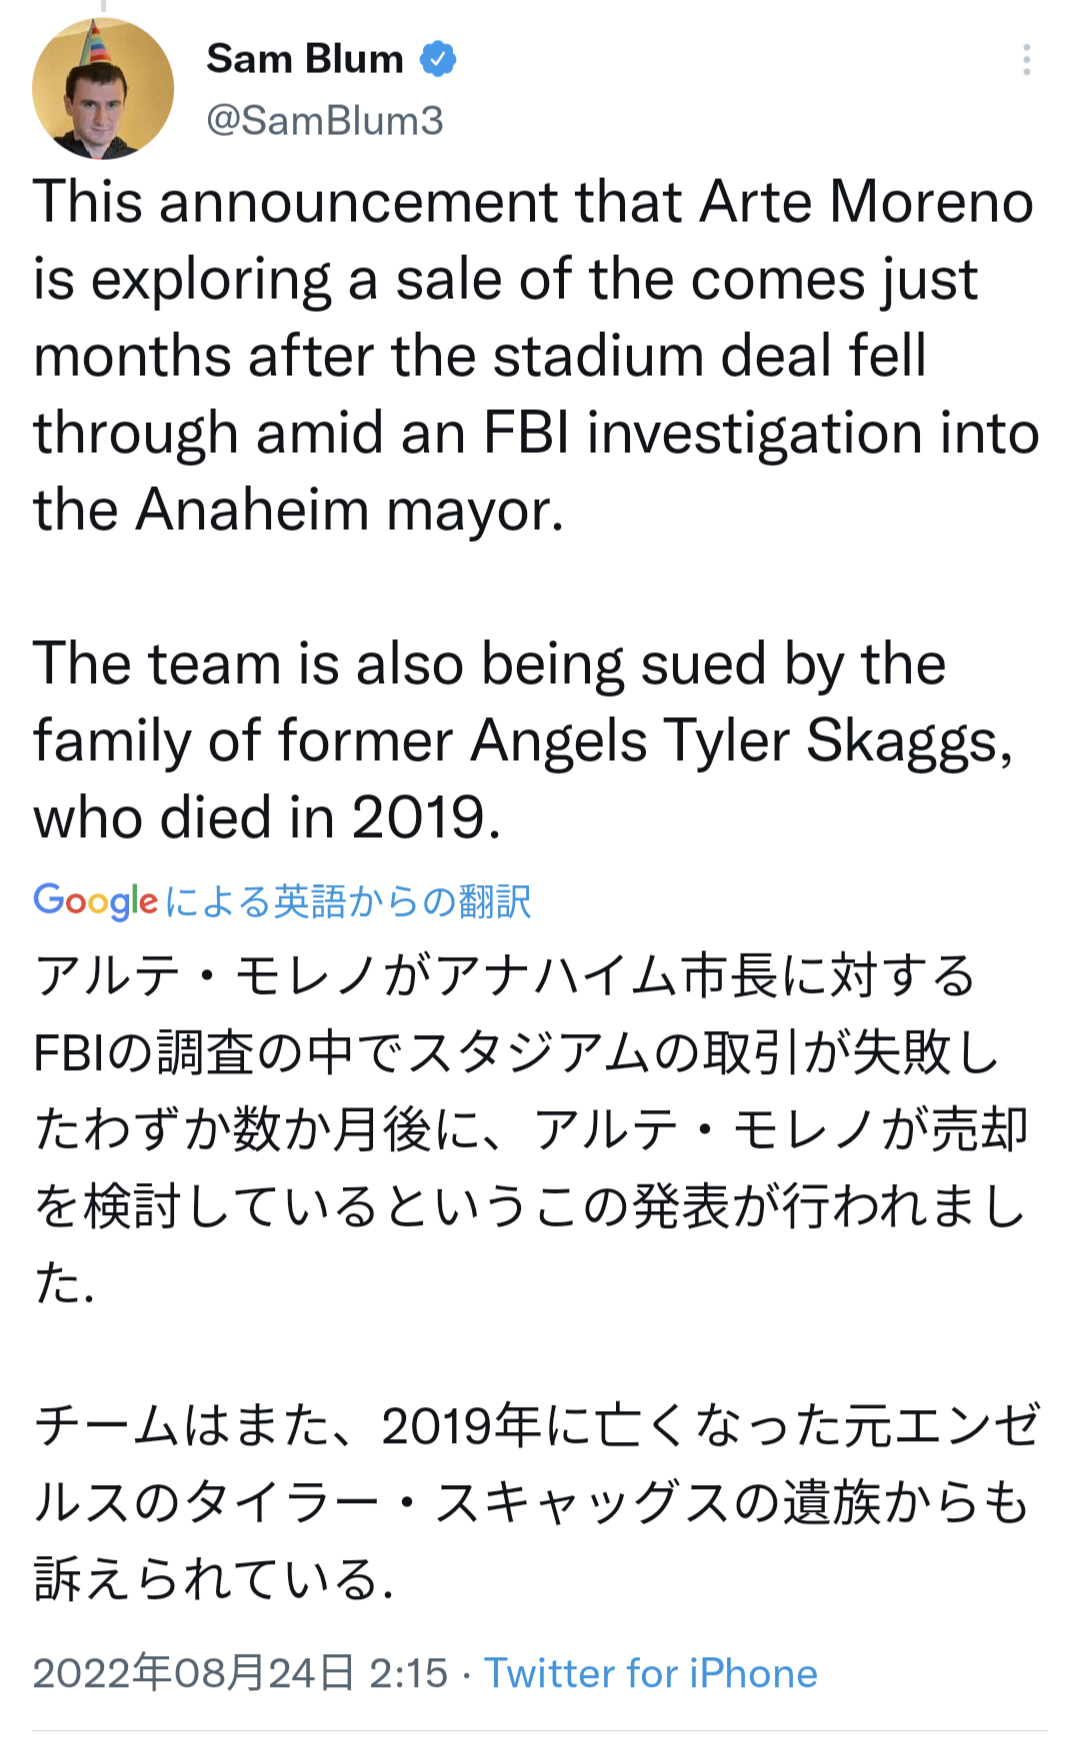The image size is (1080, 1763).
Task: Open the @SamBlum3 handle
Action: pyautogui.click(x=325, y=120)
